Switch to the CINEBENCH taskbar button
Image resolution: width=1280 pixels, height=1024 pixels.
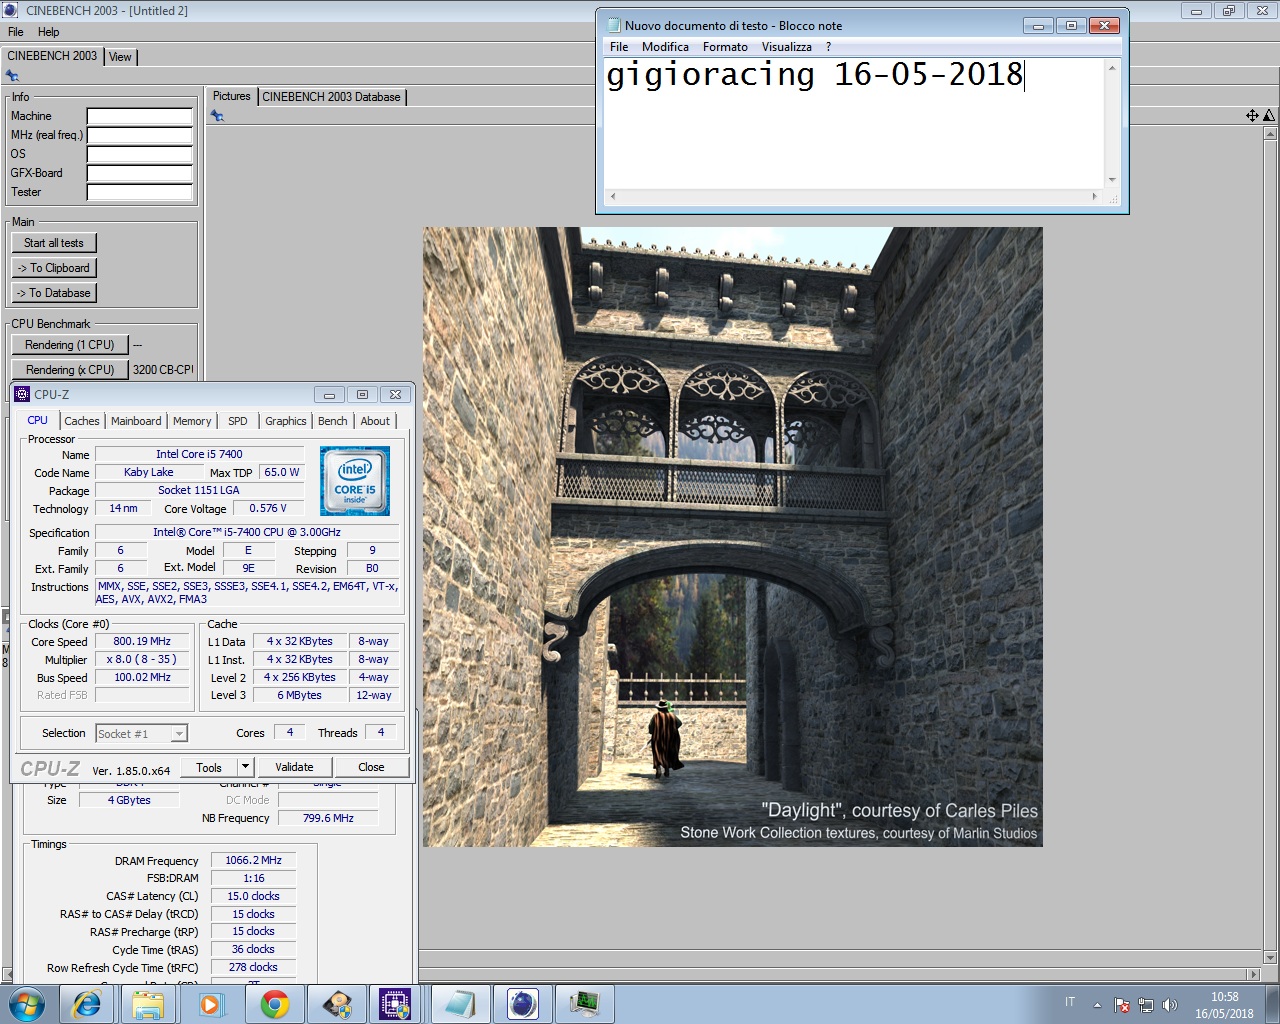[523, 1004]
